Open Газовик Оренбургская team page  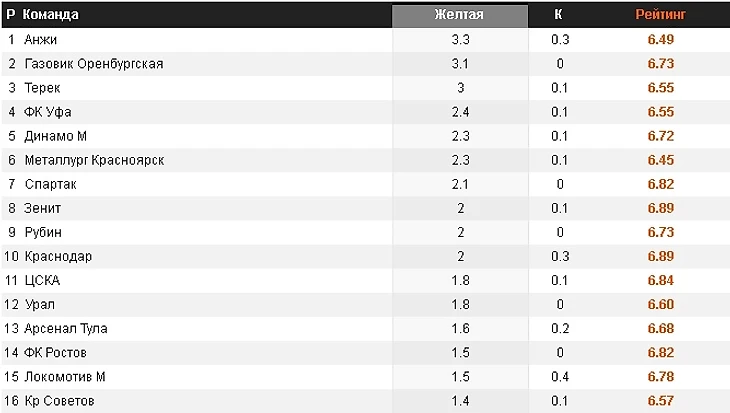[x=93, y=64]
